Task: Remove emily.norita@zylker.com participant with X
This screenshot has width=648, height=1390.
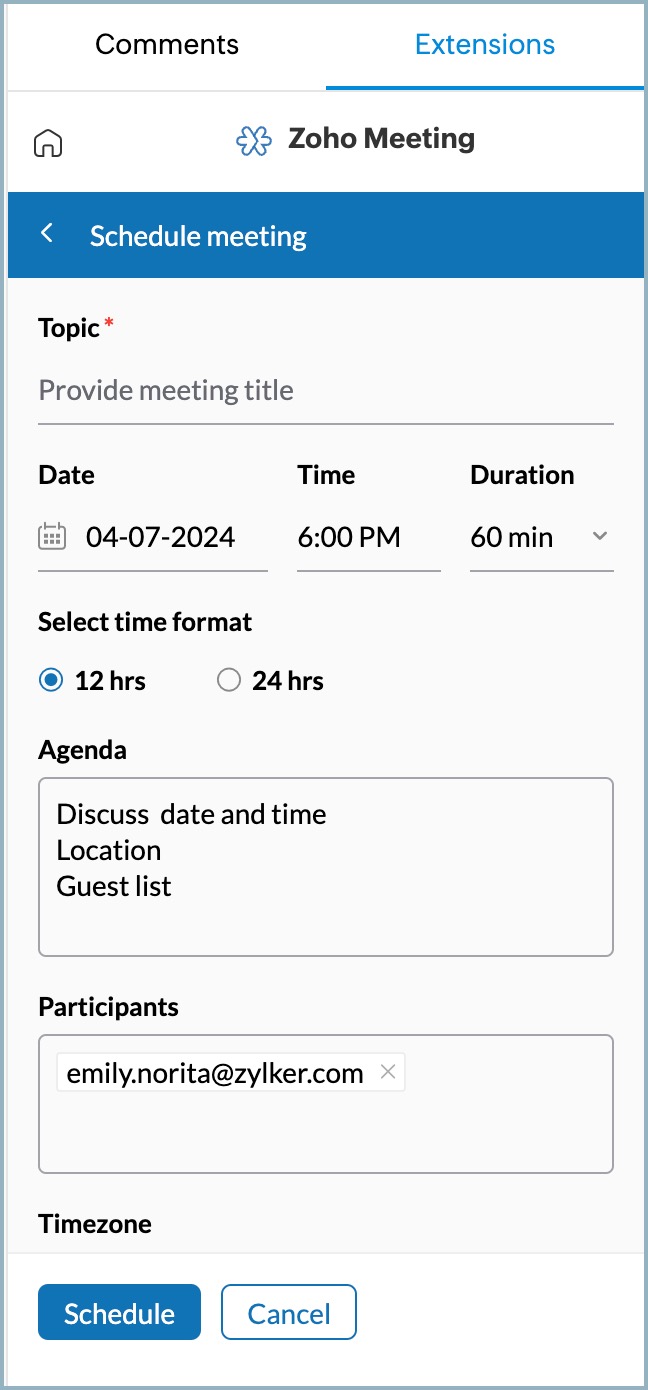Action: coord(389,1073)
